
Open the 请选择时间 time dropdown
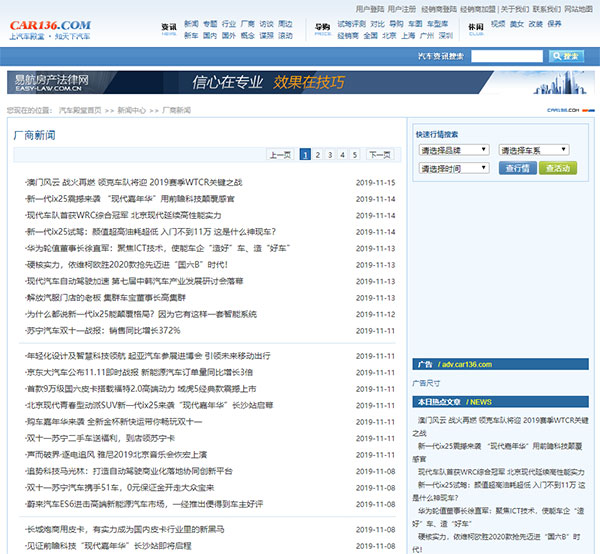tap(454, 168)
